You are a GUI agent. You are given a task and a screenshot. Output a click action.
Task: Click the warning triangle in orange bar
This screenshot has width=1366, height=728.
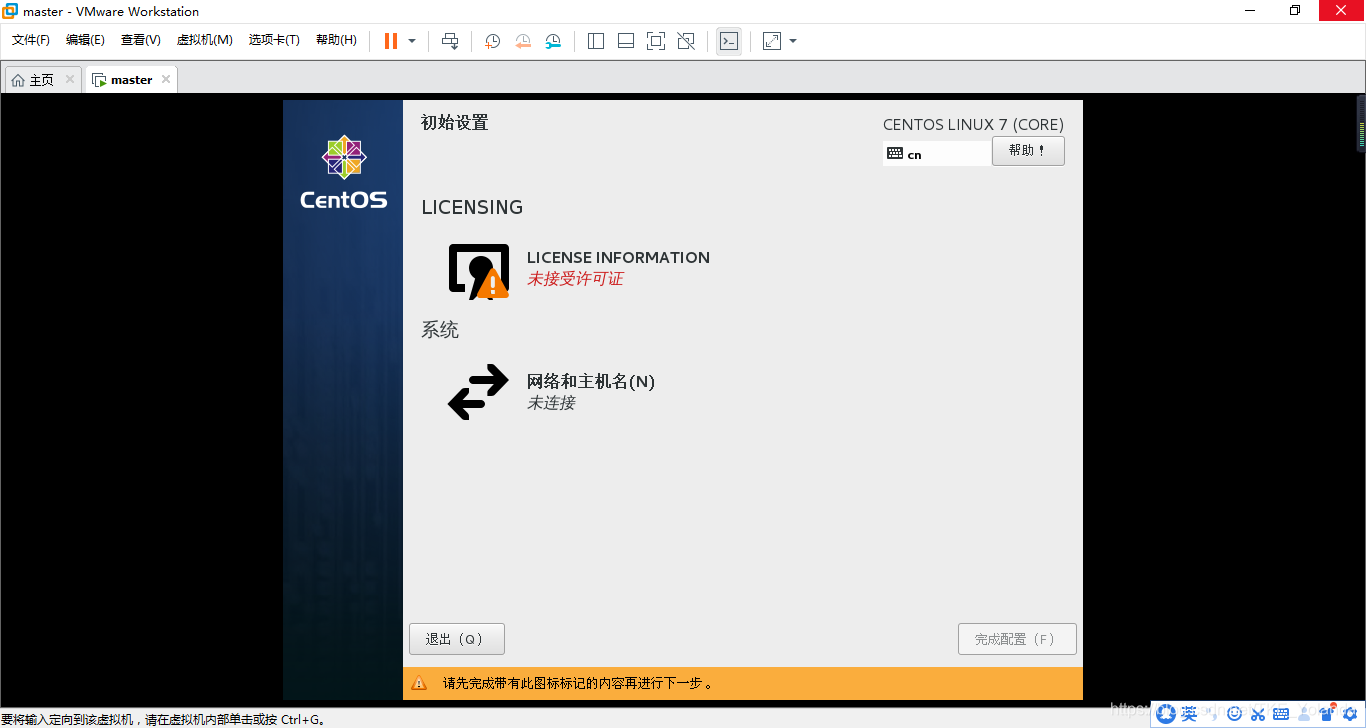tap(419, 684)
